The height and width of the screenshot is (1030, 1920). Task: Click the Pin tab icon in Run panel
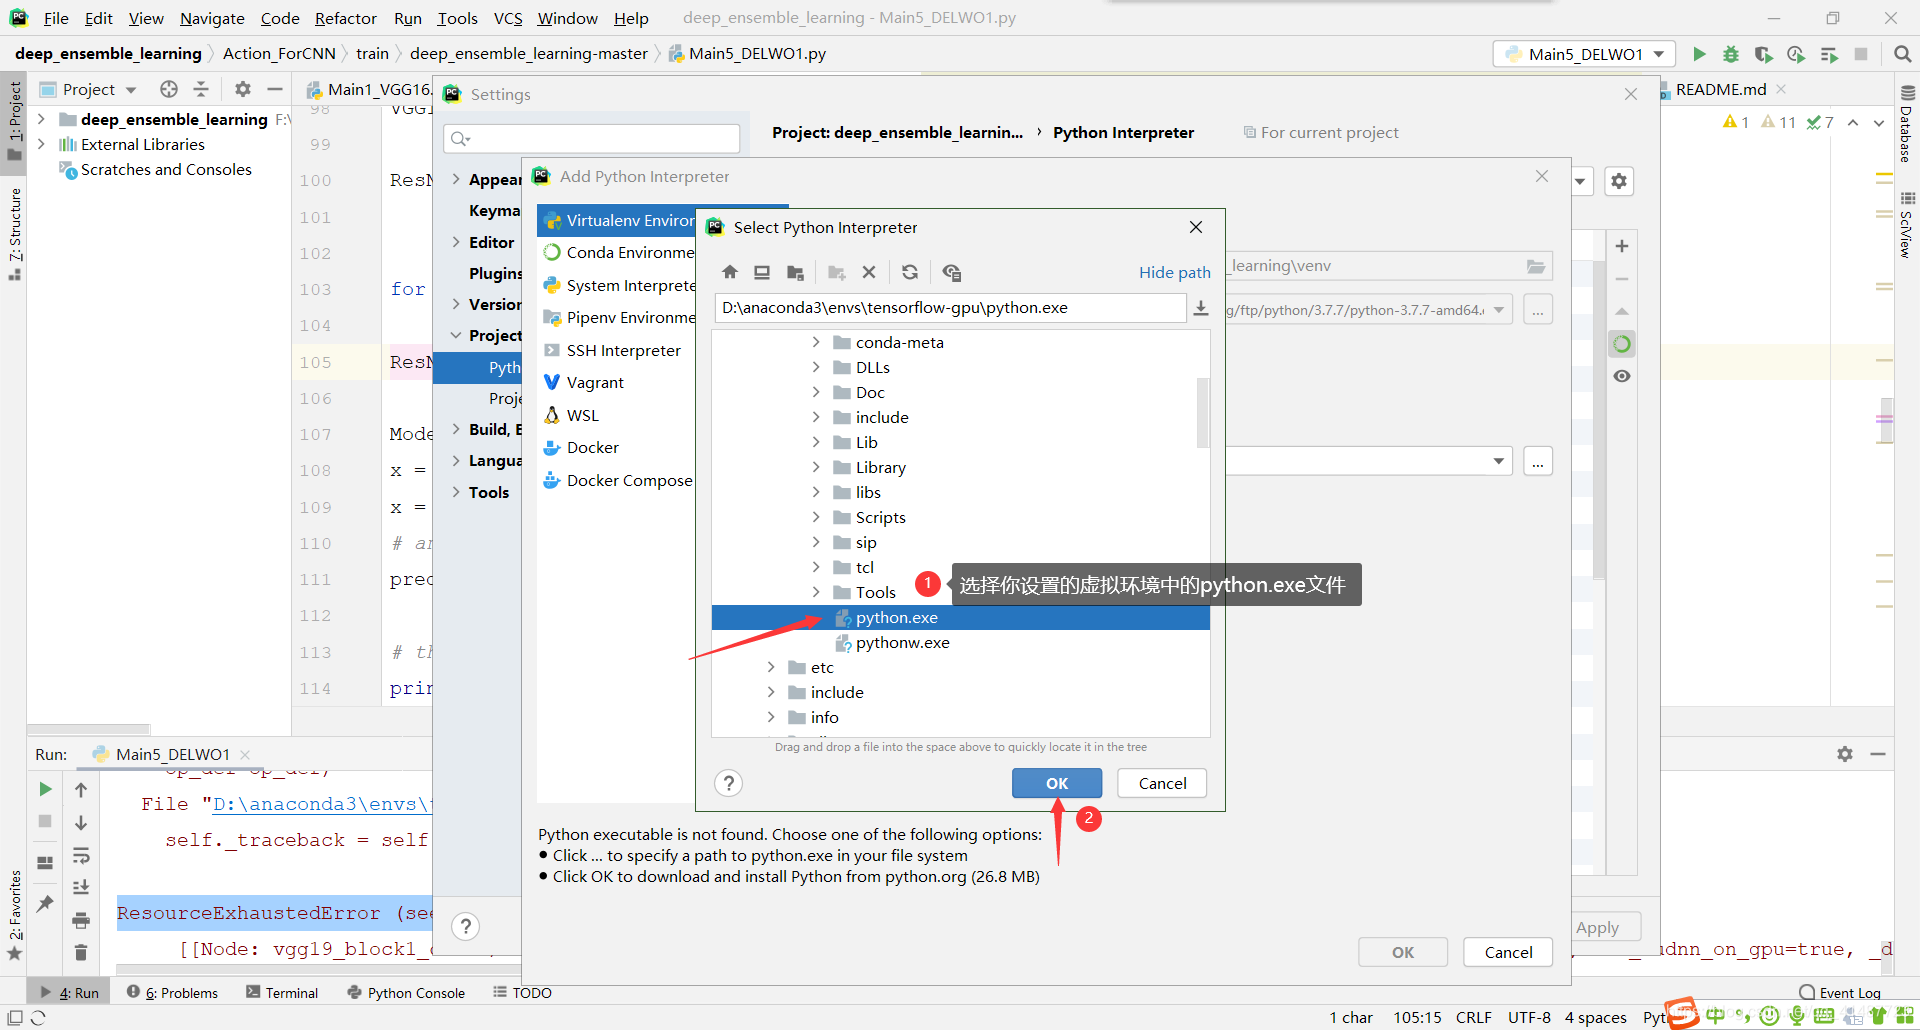[x=45, y=904]
